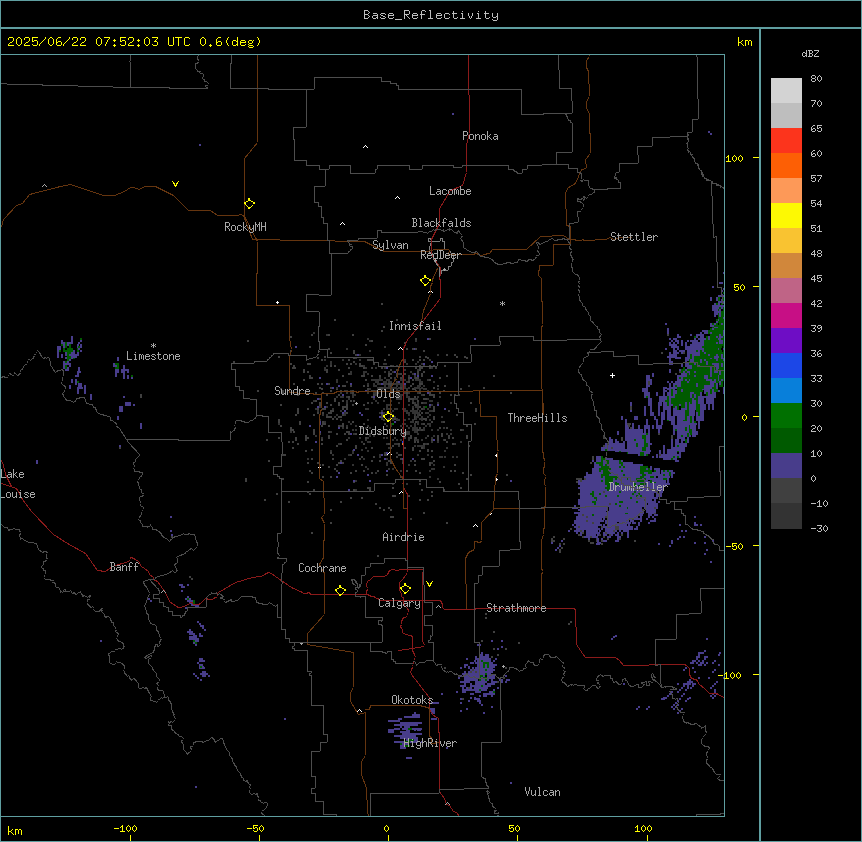This screenshot has height=842, width=862.
Task: Click the purple radar echo over HighRiver
Action: click(x=407, y=733)
